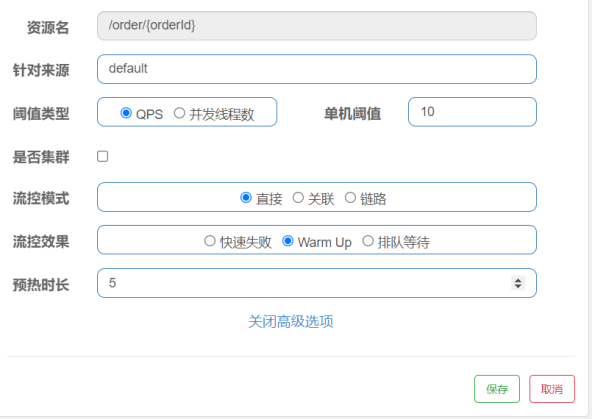Click the 资源名 label
Image resolution: width=592 pixels, height=419 pixels.
pos(48,28)
